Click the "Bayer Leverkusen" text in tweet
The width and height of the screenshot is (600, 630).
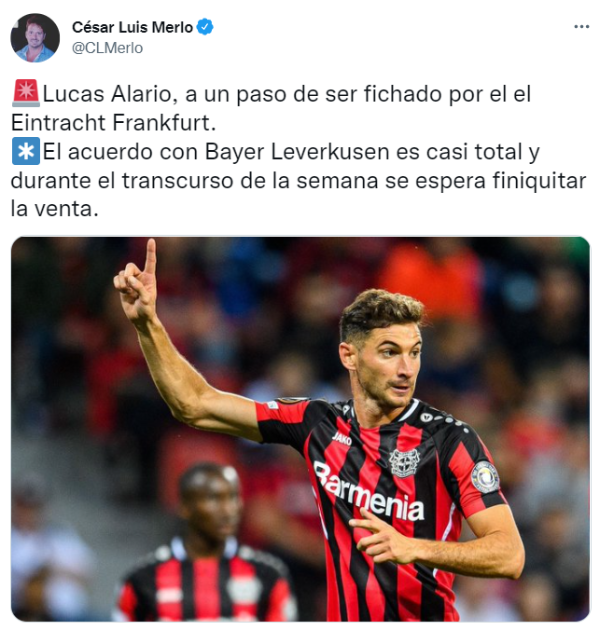coord(297,152)
